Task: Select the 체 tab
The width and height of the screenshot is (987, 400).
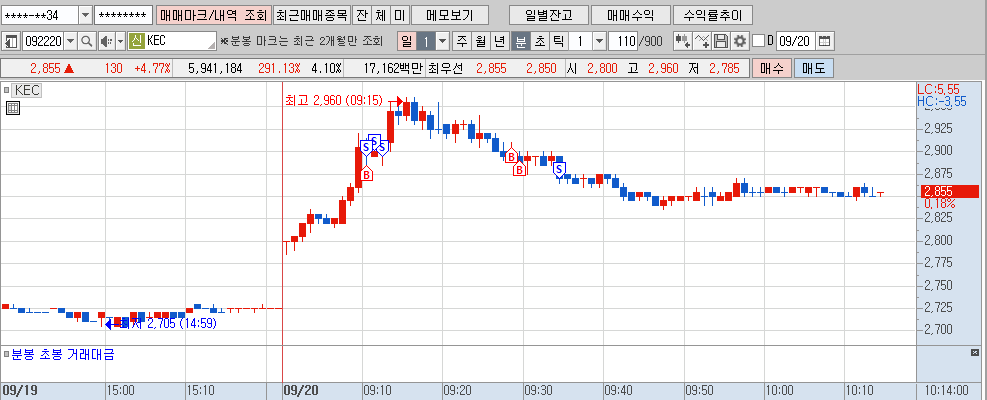Action: [x=380, y=14]
